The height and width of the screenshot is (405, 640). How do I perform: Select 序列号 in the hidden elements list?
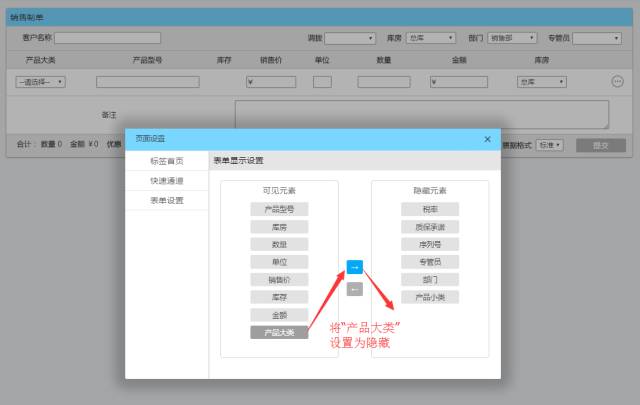tap(430, 245)
